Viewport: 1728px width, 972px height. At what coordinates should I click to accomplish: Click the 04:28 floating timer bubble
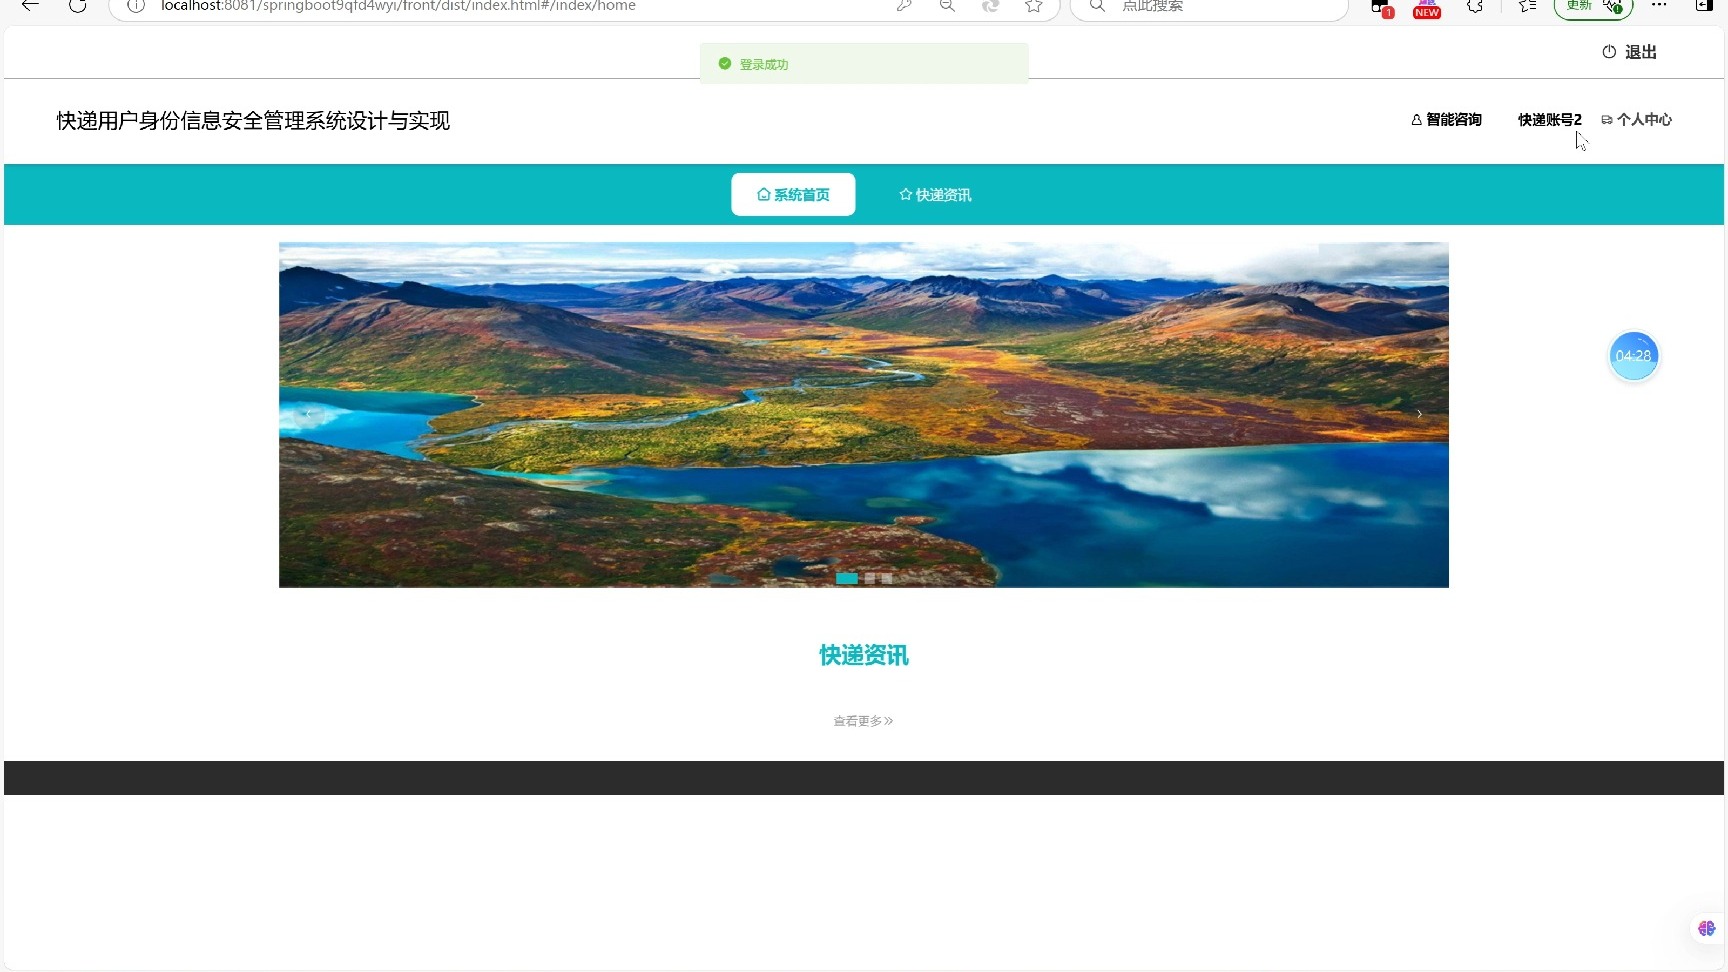pos(1633,356)
